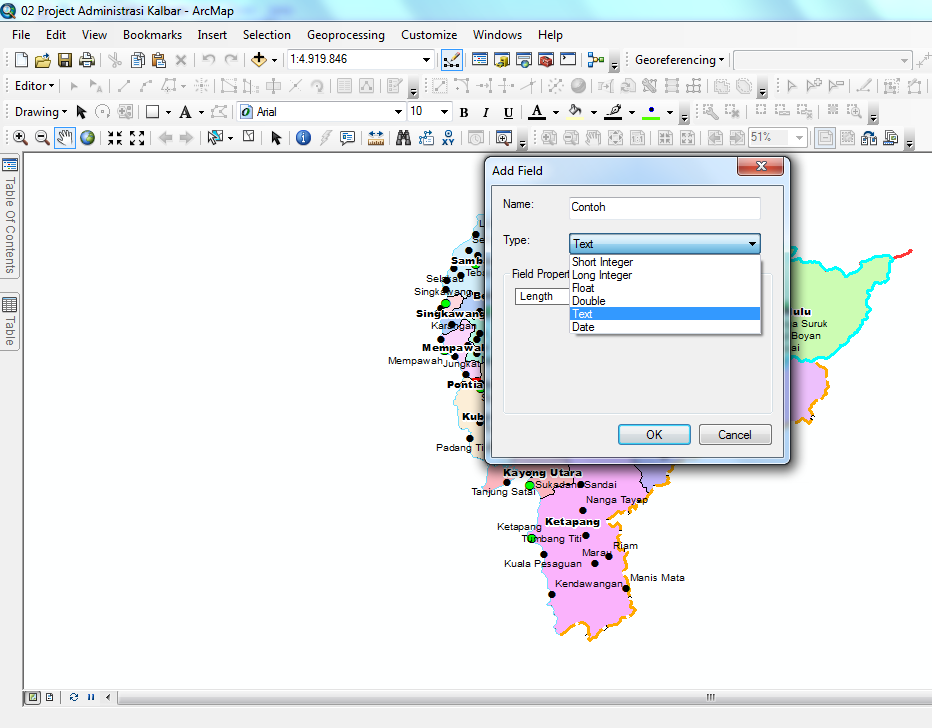Image resolution: width=932 pixels, height=728 pixels.
Task: Open the Geoprocessing menu
Action: tap(345, 34)
